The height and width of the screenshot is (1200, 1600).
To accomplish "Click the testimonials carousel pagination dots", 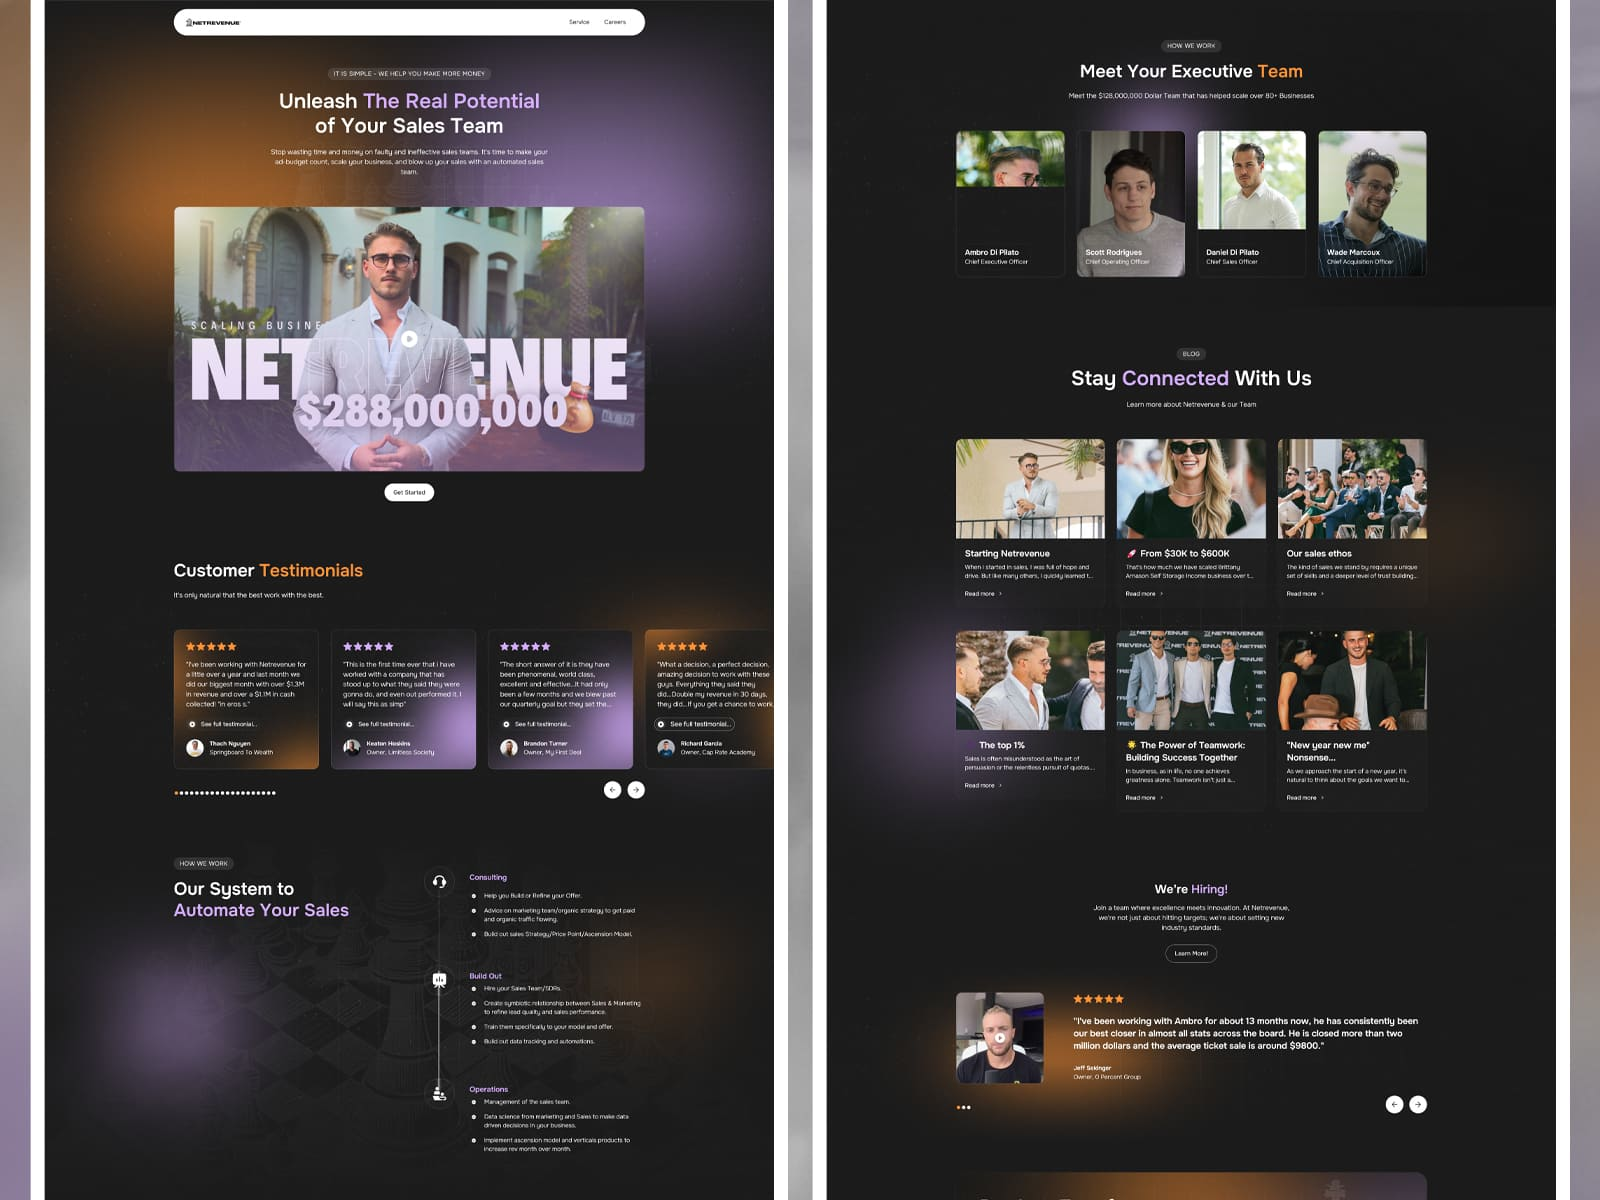I will tap(225, 793).
